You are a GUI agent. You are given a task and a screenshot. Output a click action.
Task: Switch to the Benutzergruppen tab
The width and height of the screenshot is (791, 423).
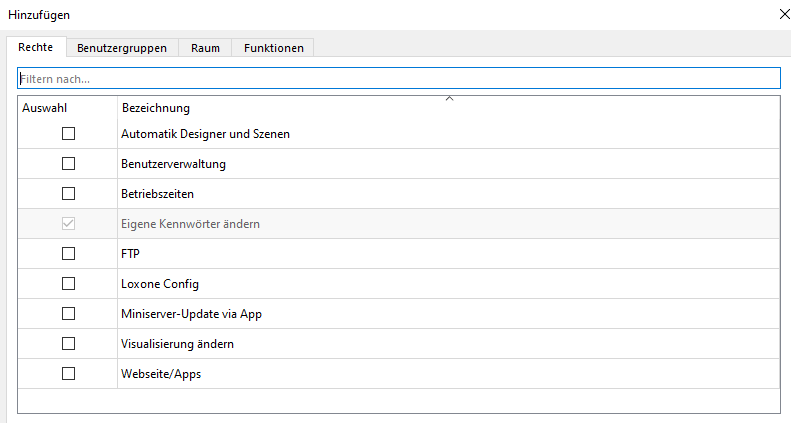coord(122,47)
